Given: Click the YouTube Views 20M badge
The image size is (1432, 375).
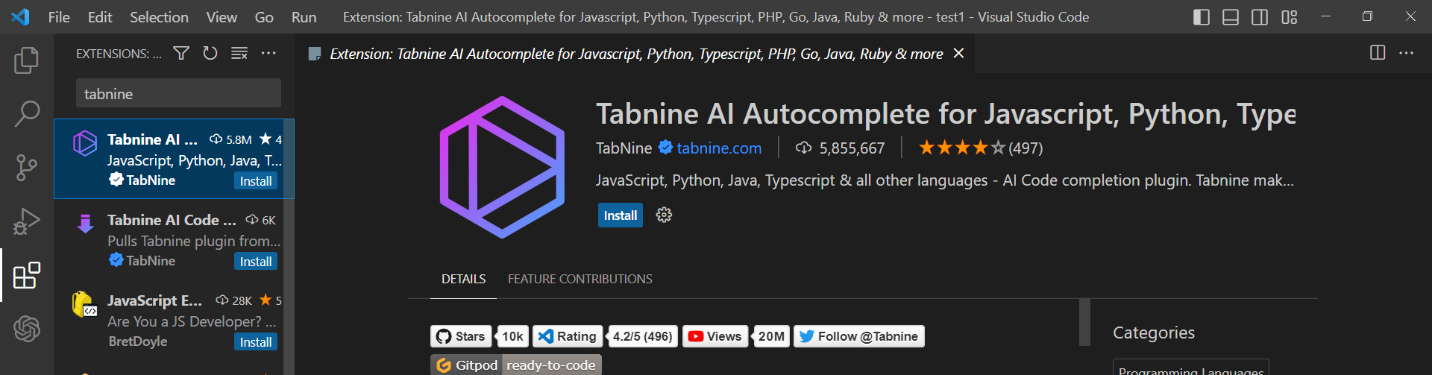Looking at the screenshot, I should pyautogui.click(x=736, y=336).
